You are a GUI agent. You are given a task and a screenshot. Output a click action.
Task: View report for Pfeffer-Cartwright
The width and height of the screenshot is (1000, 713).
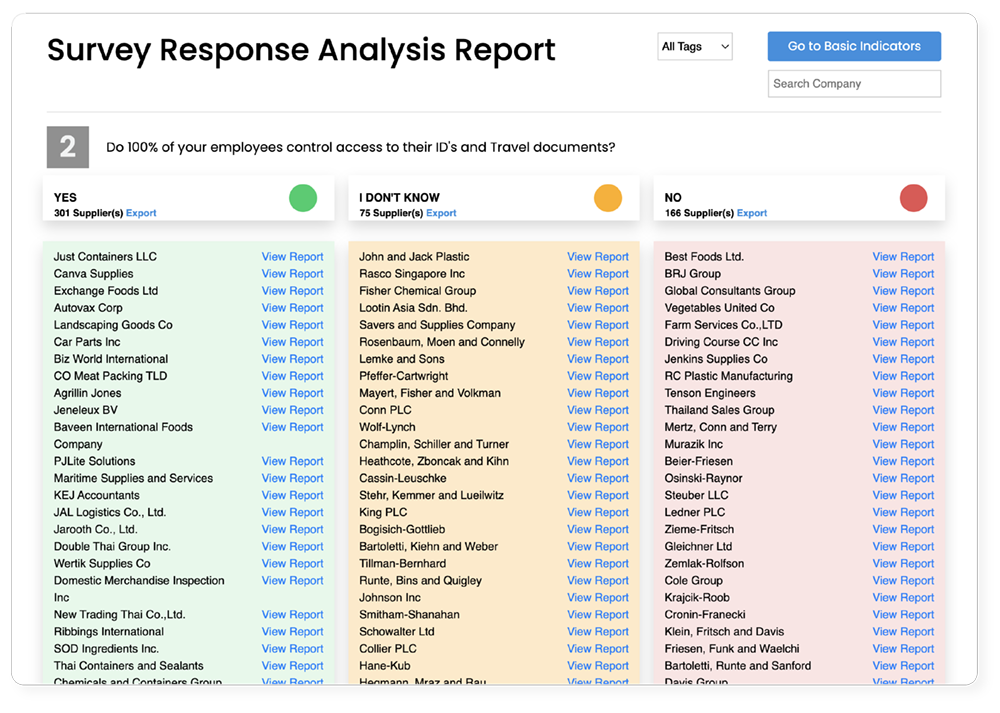(x=598, y=376)
